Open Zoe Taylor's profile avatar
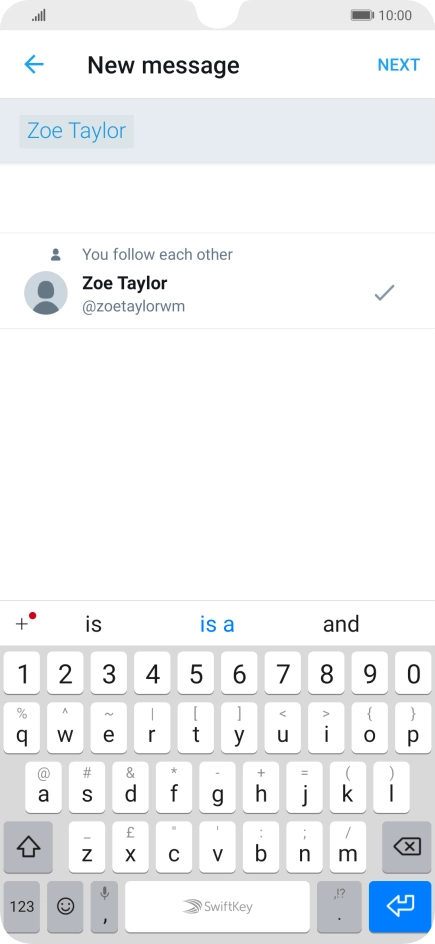Screen dimensions: 435x944 click(x=46, y=293)
